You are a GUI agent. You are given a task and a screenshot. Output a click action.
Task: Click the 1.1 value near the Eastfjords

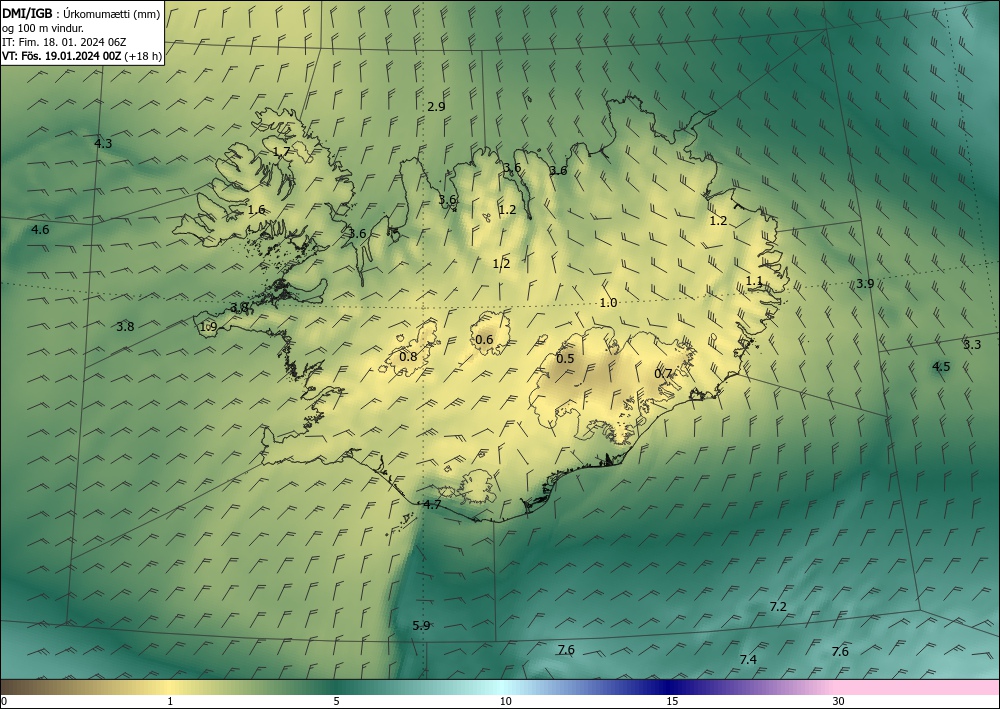(x=754, y=281)
